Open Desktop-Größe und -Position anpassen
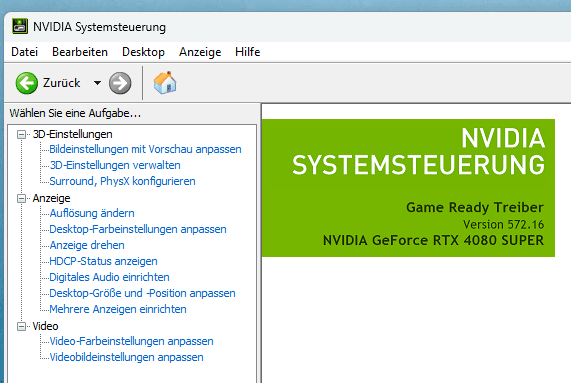Screen dimensions: 571x383 point(142,293)
